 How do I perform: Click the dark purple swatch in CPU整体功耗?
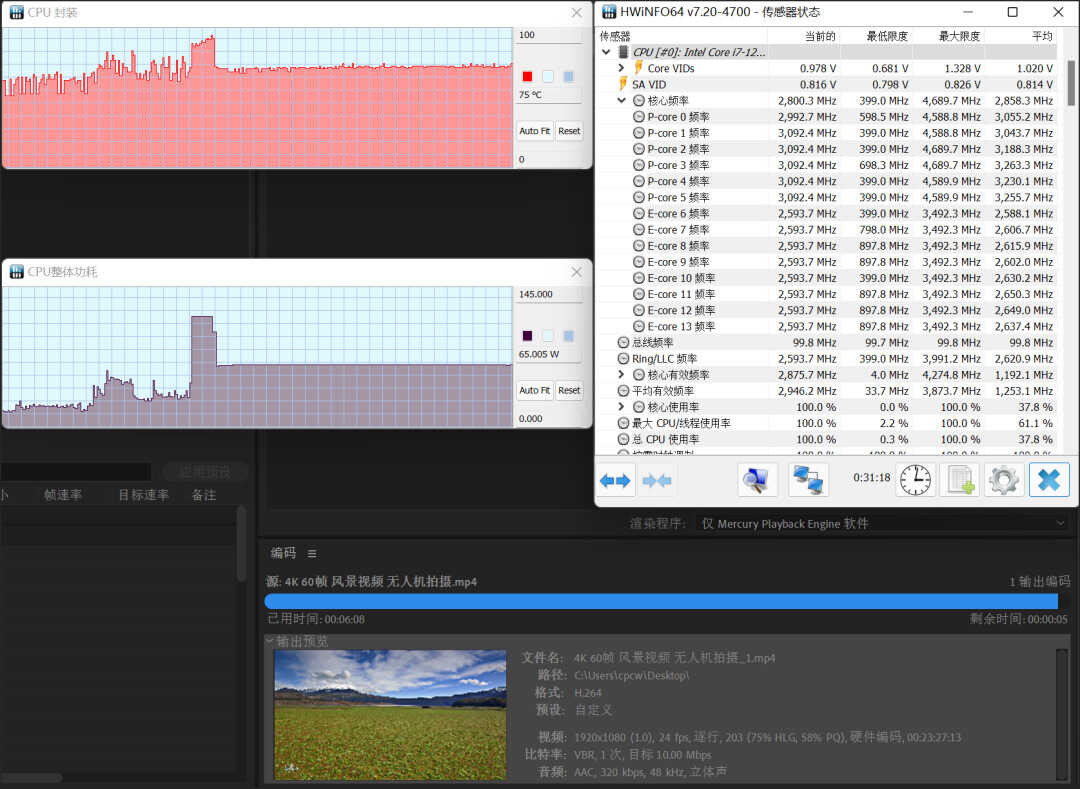(x=527, y=336)
